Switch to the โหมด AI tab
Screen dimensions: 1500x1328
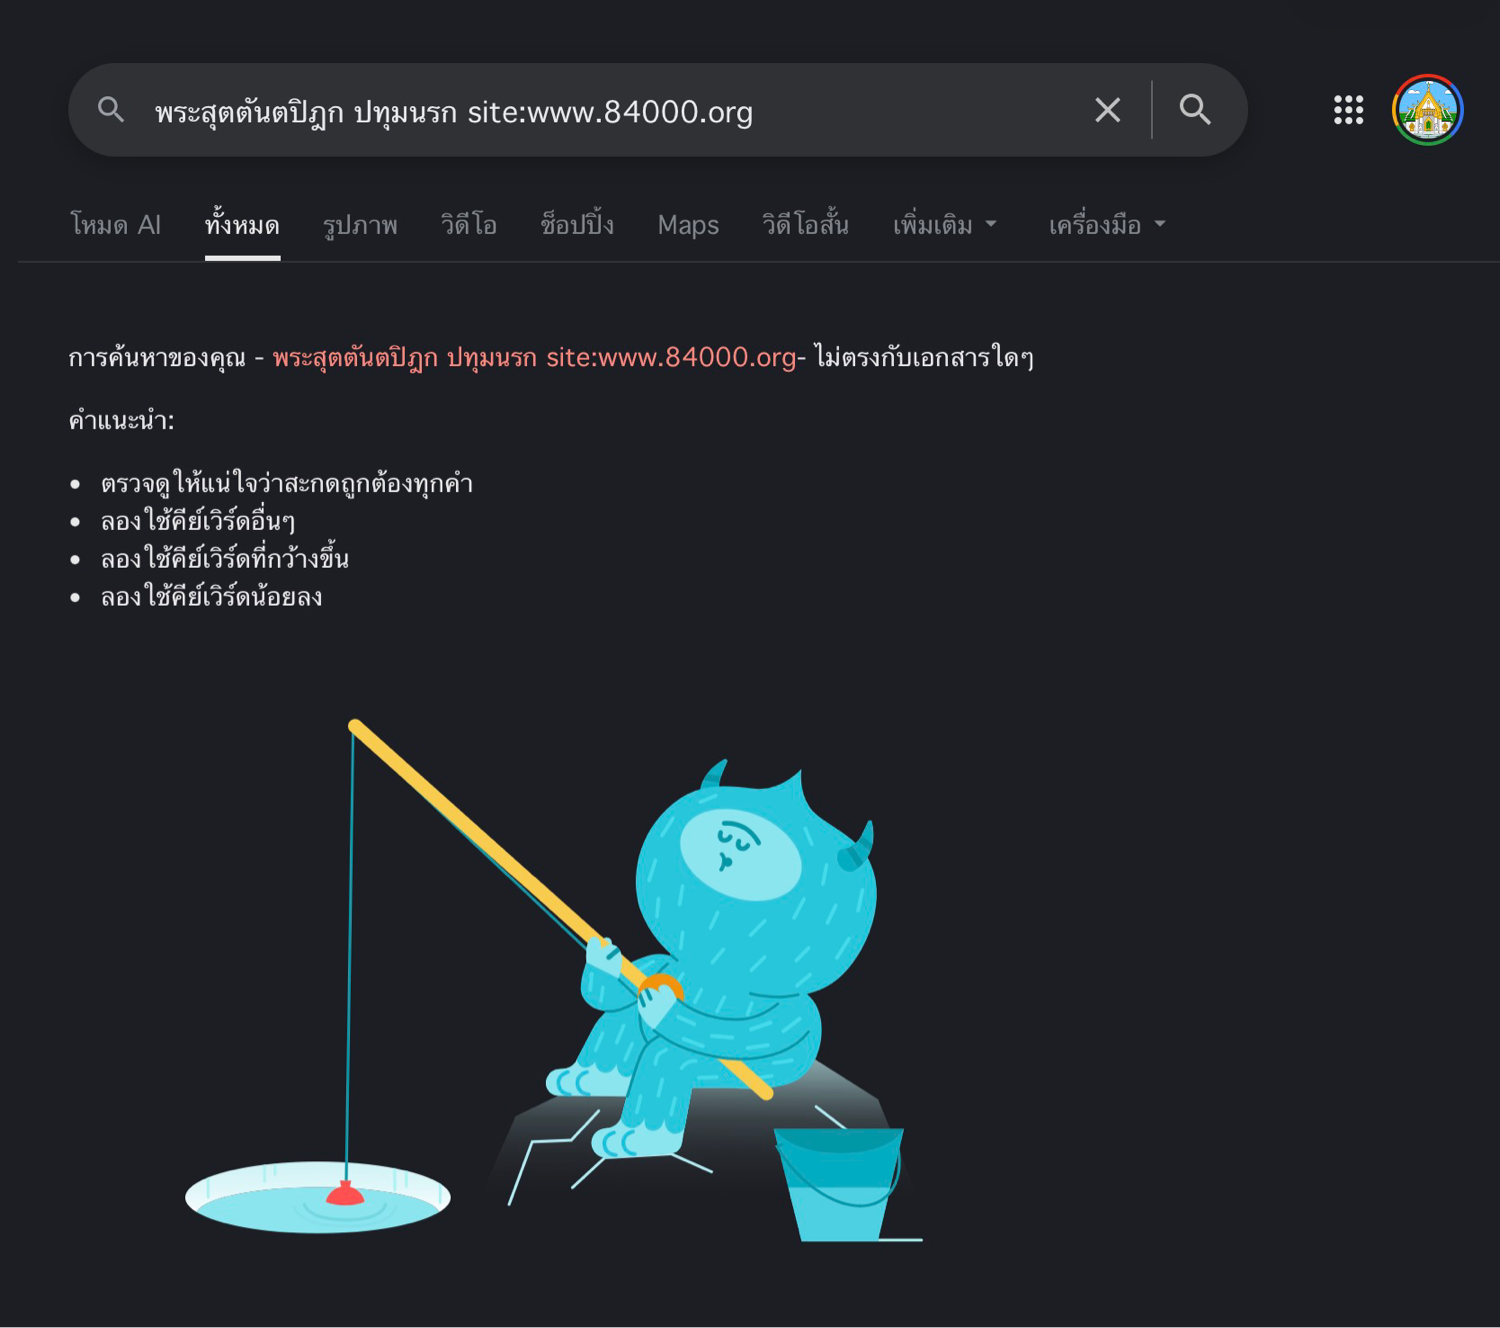point(116,225)
